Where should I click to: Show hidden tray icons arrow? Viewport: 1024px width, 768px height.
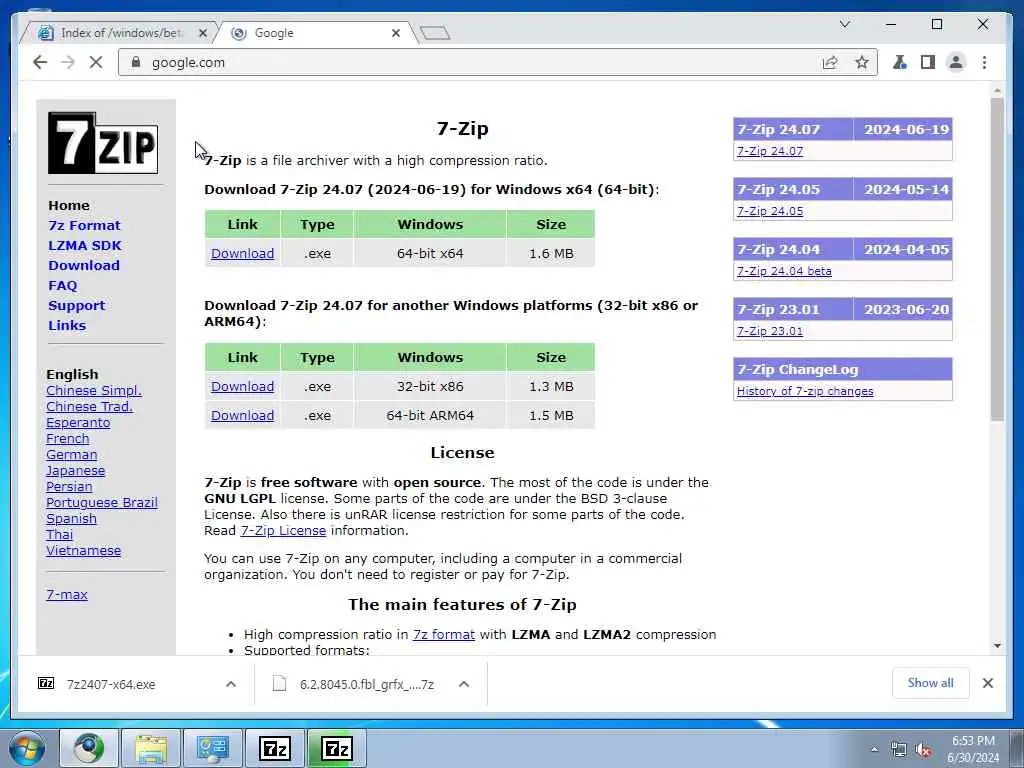coord(874,750)
